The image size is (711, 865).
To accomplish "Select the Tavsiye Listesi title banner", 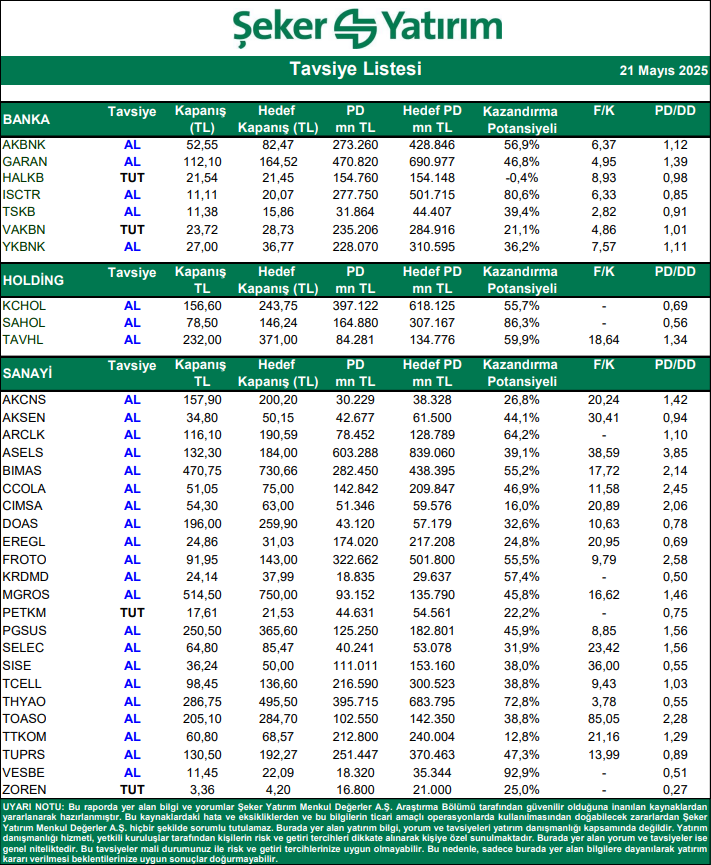I will pos(355,70).
